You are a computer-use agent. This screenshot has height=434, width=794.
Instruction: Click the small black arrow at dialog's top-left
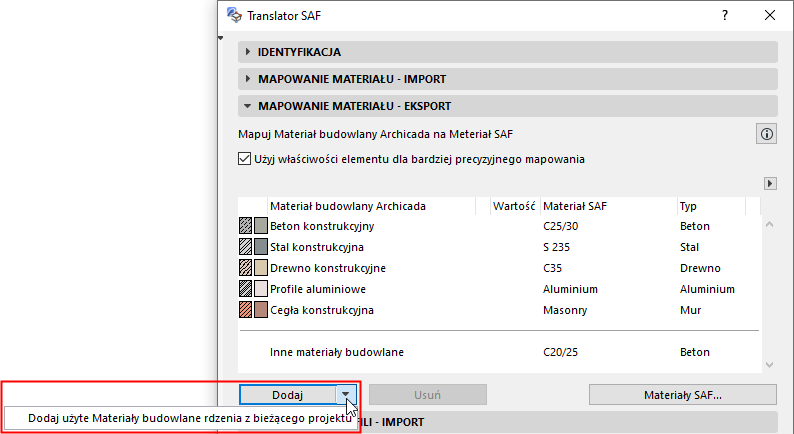[221, 38]
